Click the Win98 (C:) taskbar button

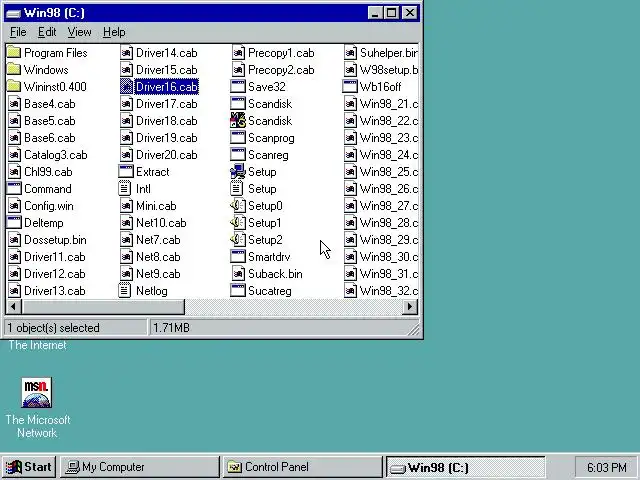(x=465, y=467)
